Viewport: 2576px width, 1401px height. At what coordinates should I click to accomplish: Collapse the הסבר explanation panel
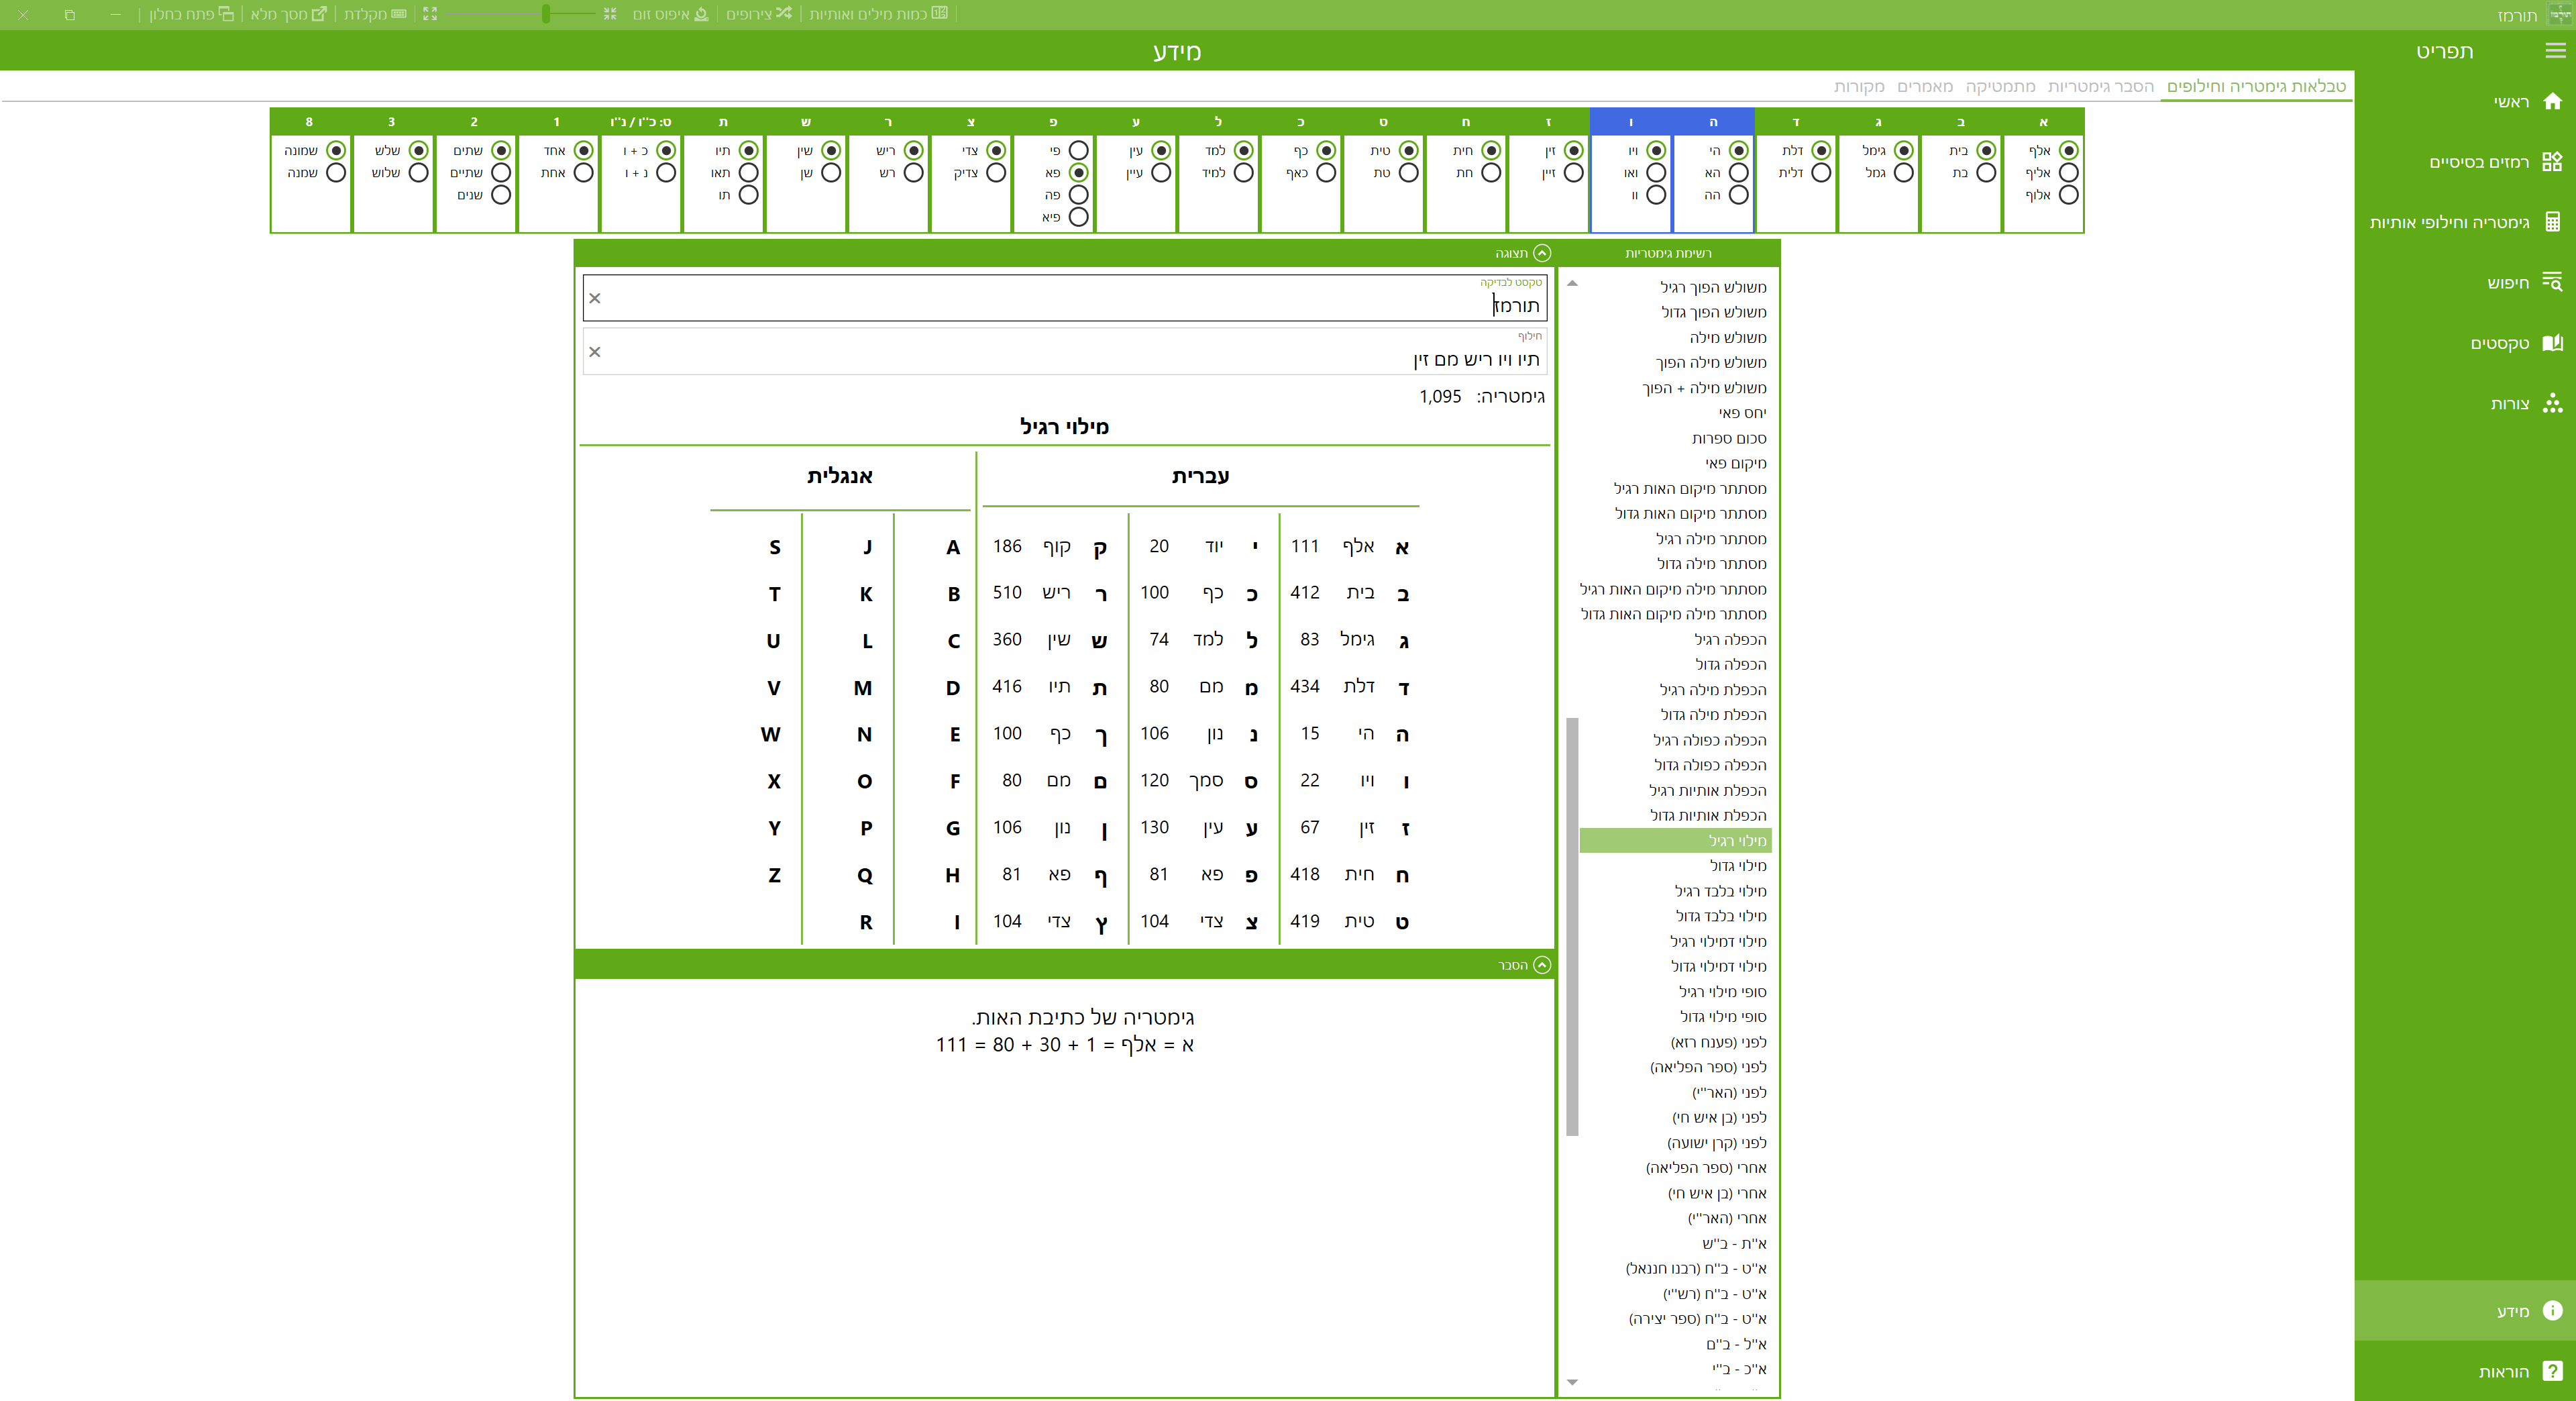(x=1542, y=965)
